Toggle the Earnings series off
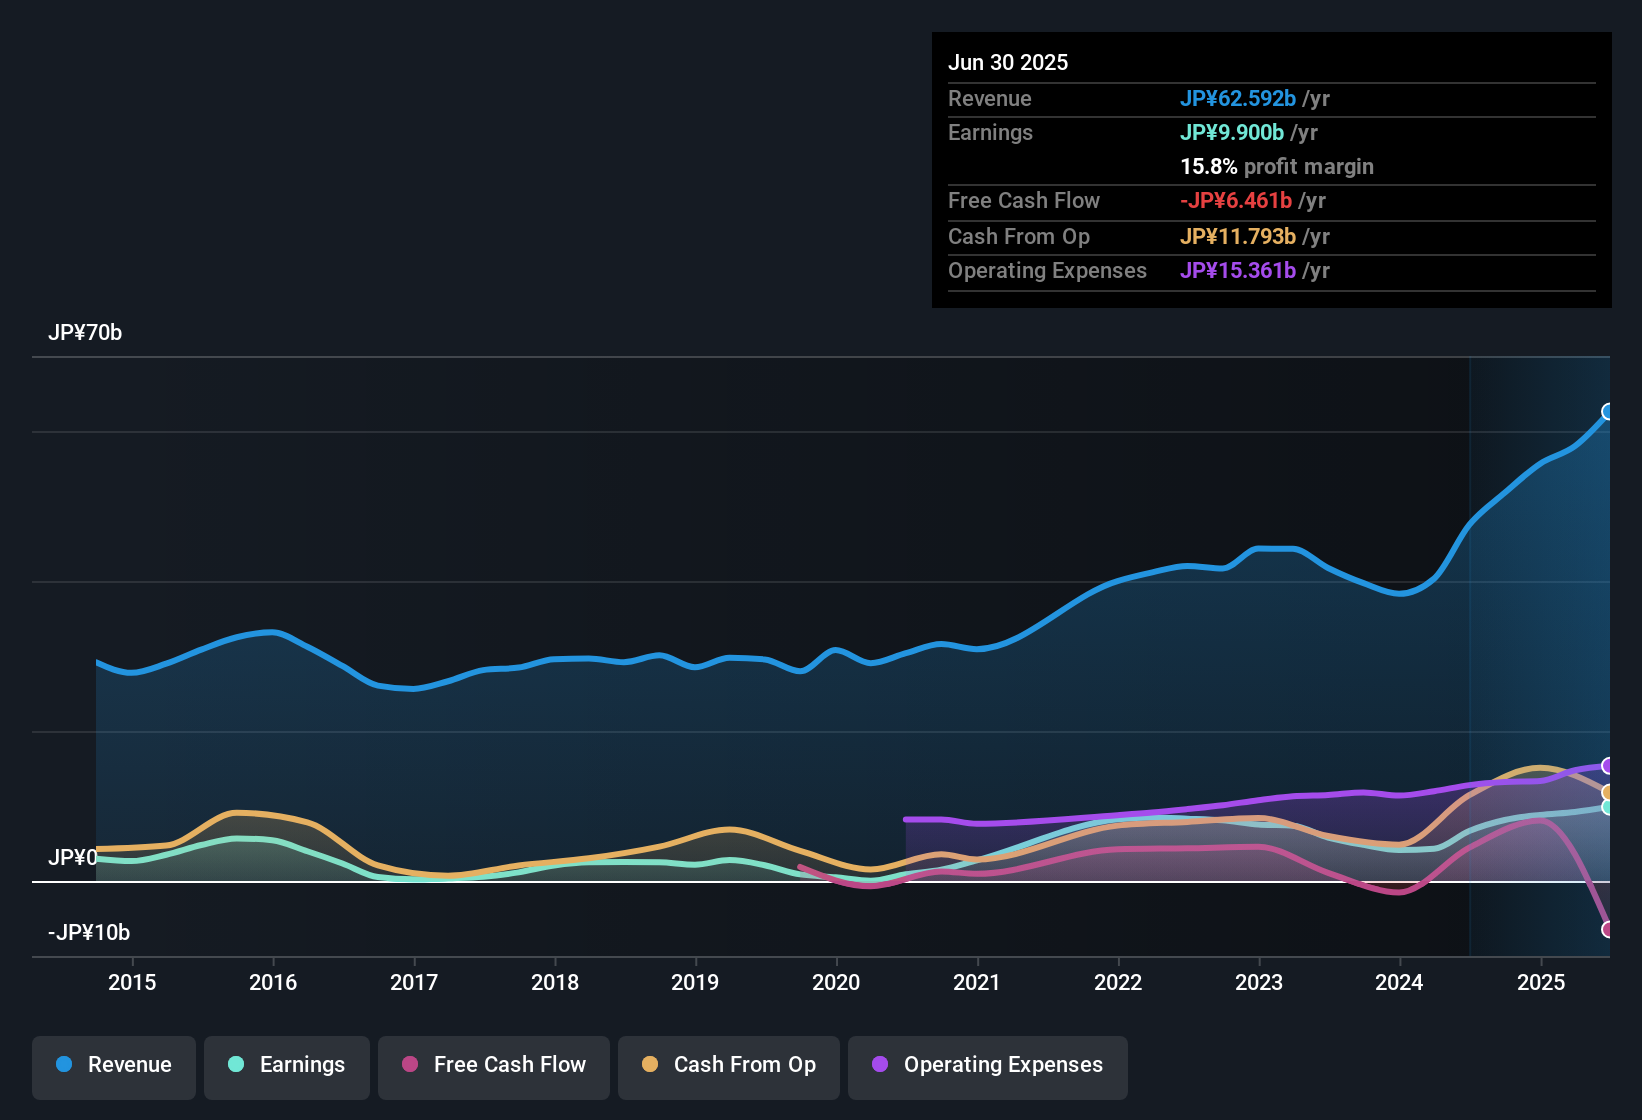Screen dimensions: 1642x1120 (x=286, y=1065)
